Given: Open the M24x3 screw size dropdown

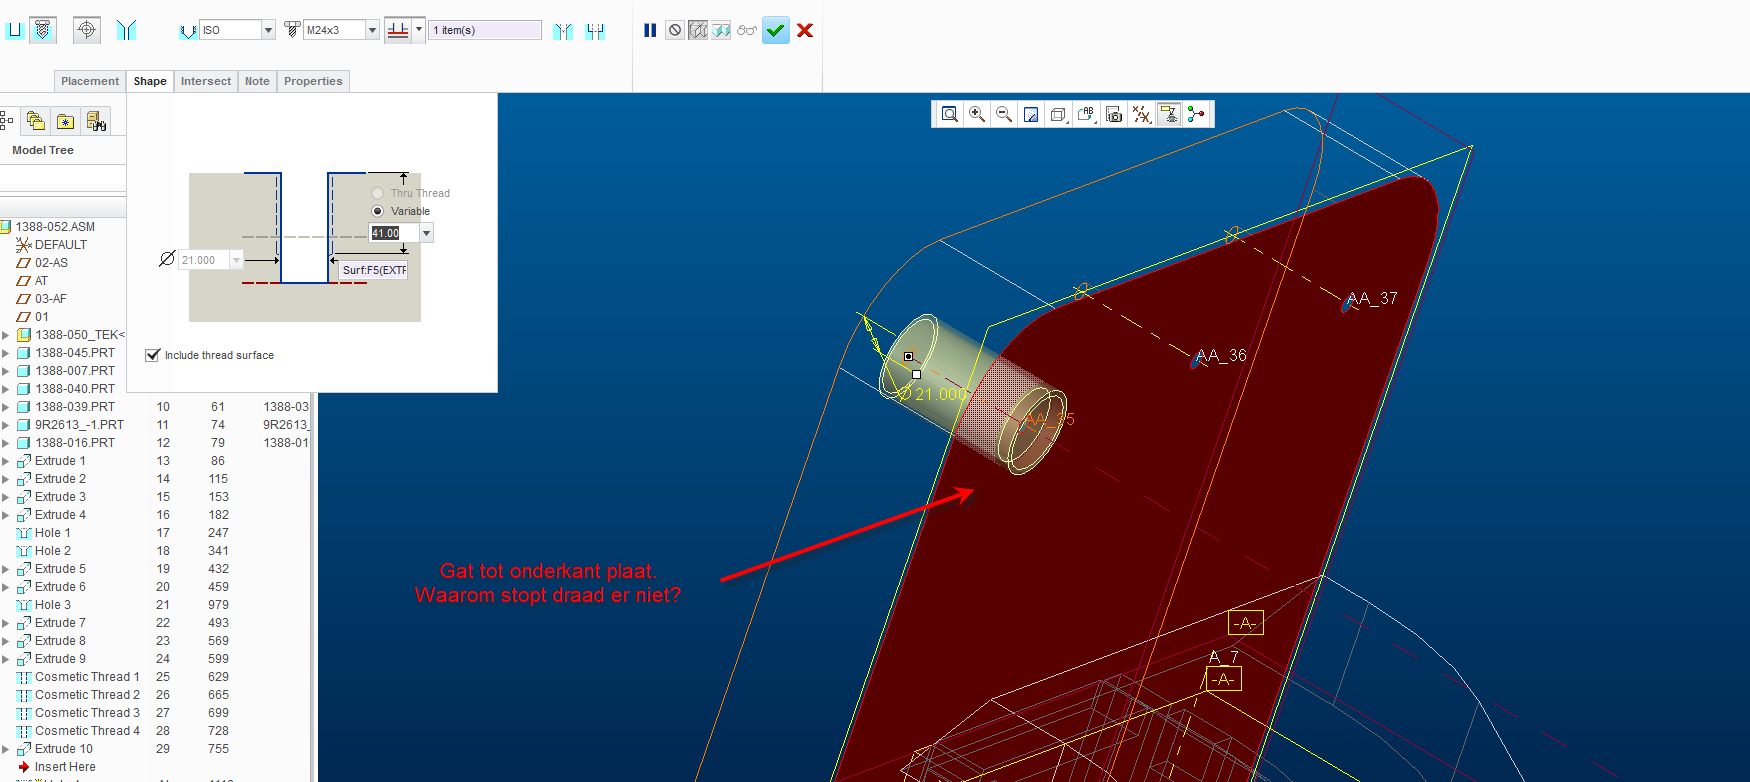Looking at the screenshot, I should tap(372, 30).
